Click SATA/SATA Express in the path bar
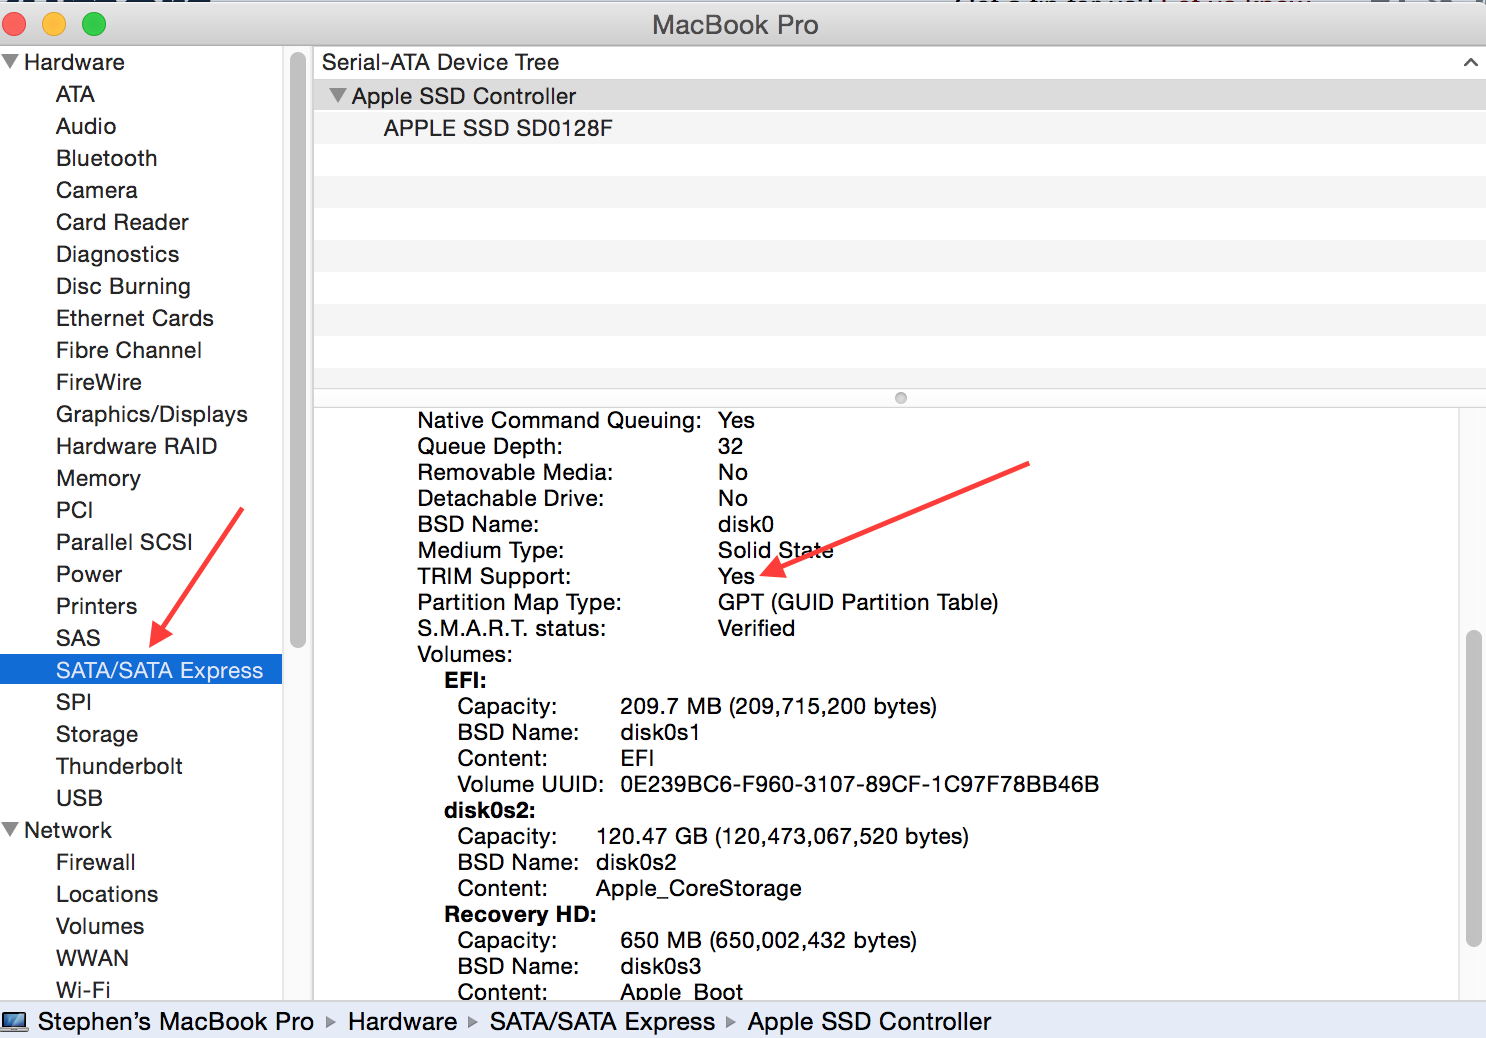Viewport: 1486px width, 1038px height. (602, 1021)
